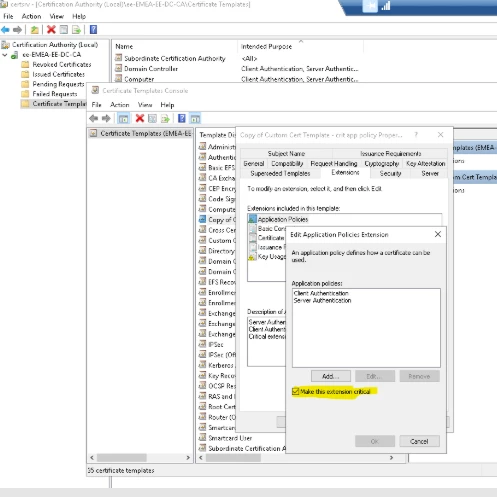Click the Add... button
497x497 pixels.
[x=331, y=376]
